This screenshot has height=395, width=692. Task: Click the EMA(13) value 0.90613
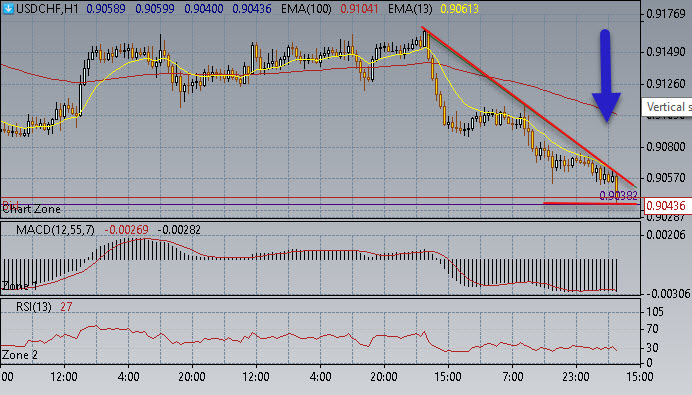point(459,9)
